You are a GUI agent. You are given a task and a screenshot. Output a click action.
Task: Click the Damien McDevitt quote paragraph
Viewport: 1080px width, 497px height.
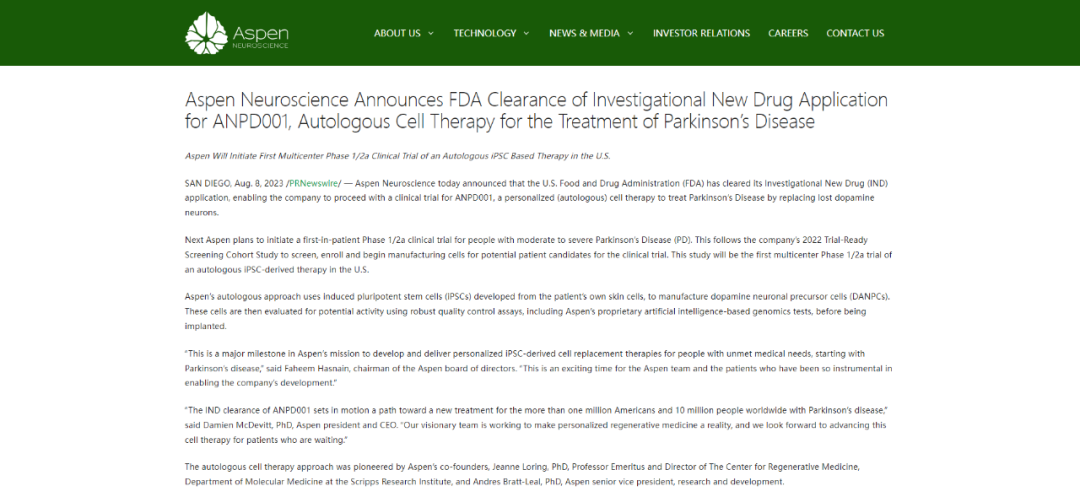click(x=536, y=424)
